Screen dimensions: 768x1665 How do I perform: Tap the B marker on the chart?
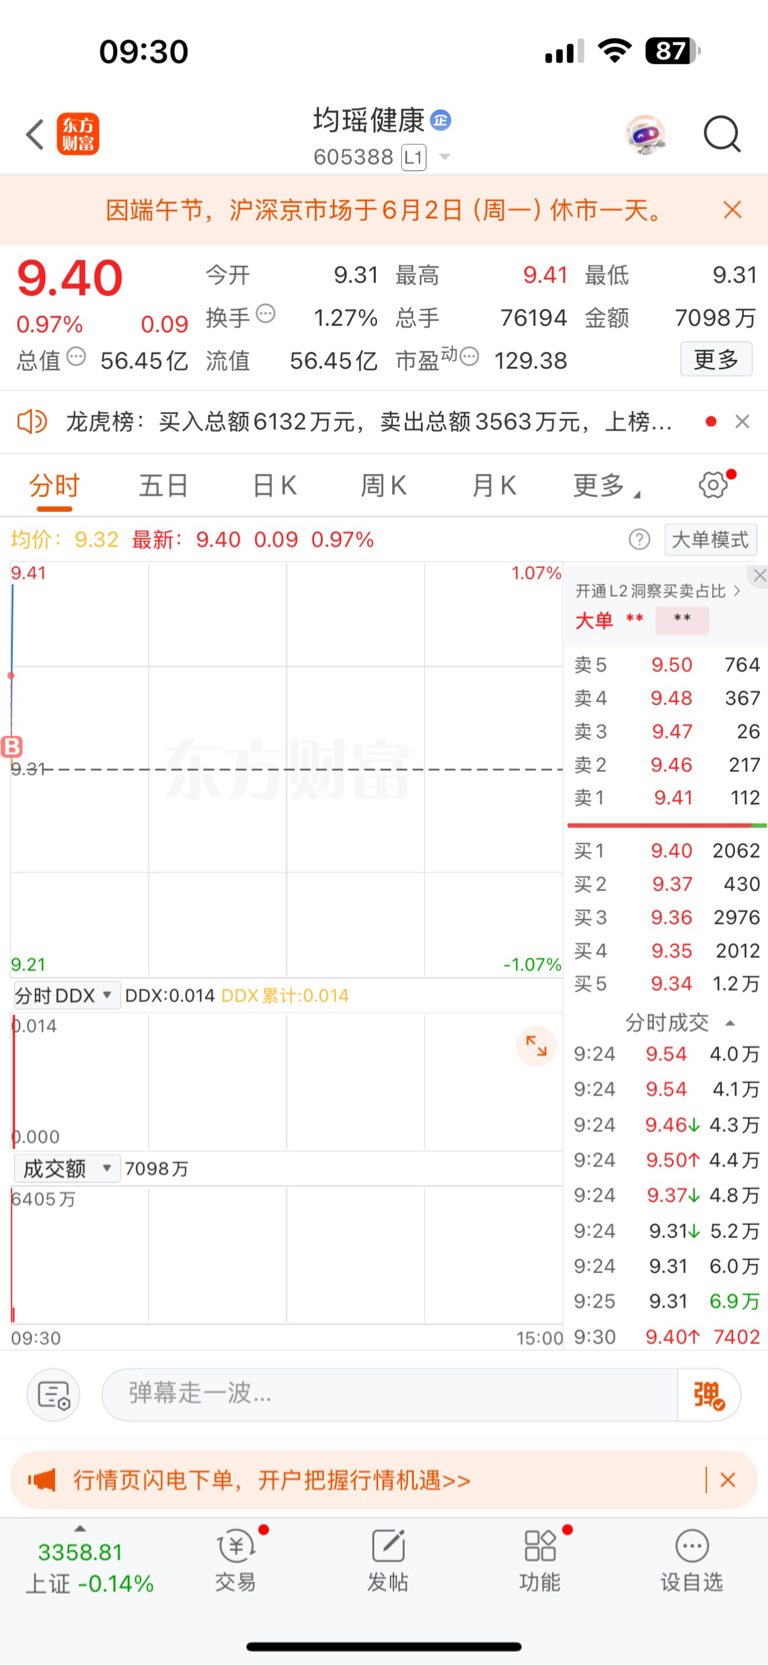[x=12, y=746]
